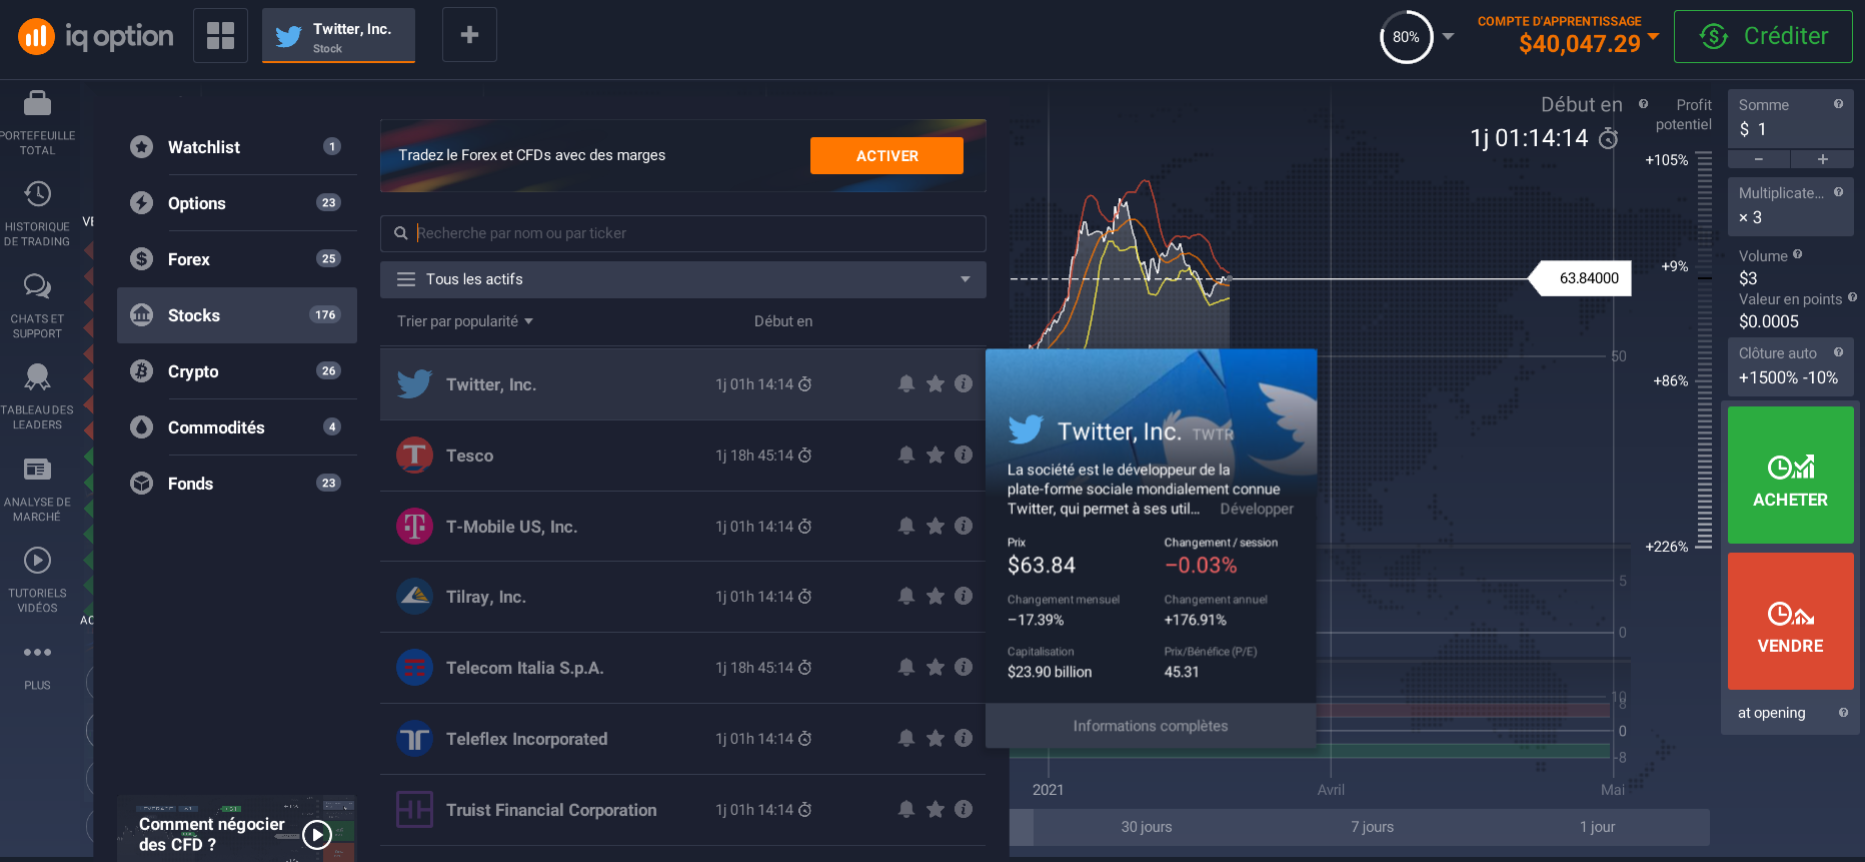This screenshot has height=862, width=1865.
Task: Click help icon next to at opening
Action: [1843, 713]
